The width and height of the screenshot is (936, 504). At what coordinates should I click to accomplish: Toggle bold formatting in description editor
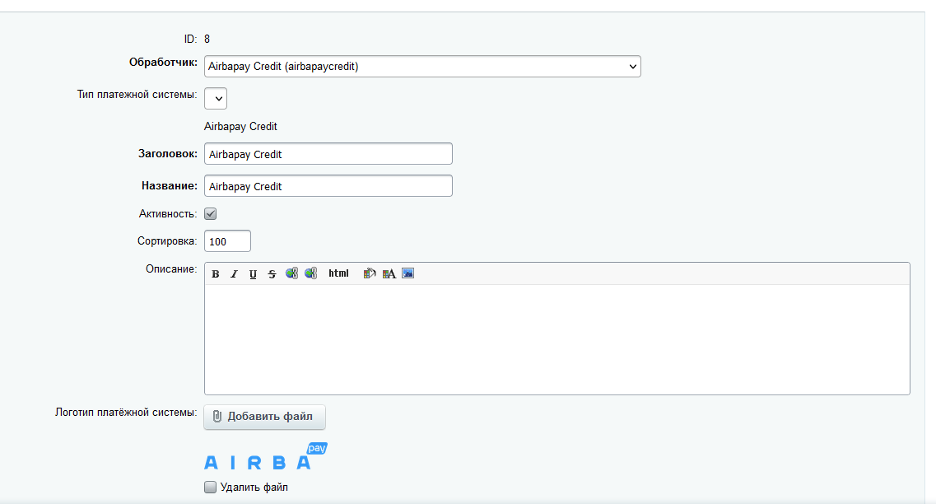(215, 274)
